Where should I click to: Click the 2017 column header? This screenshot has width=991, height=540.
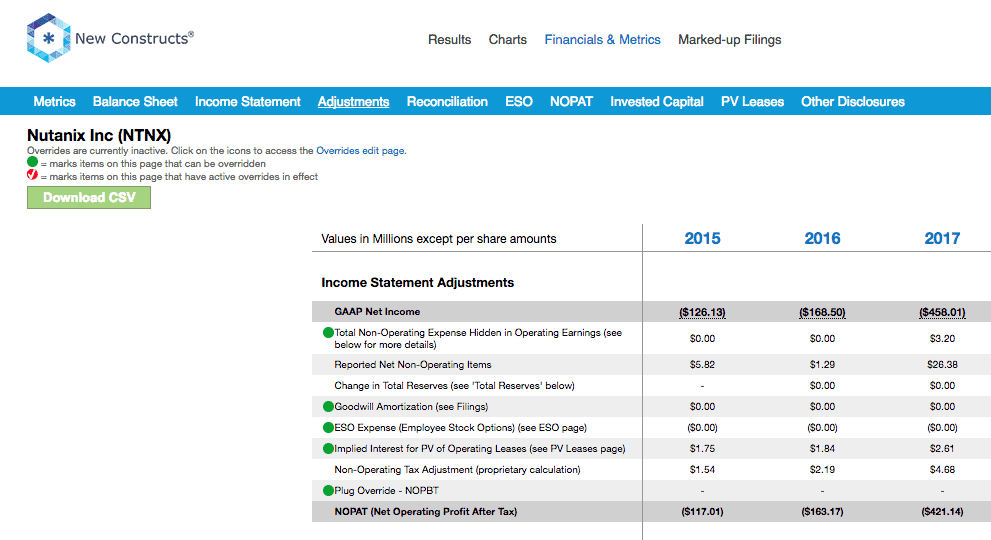[x=942, y=238]
